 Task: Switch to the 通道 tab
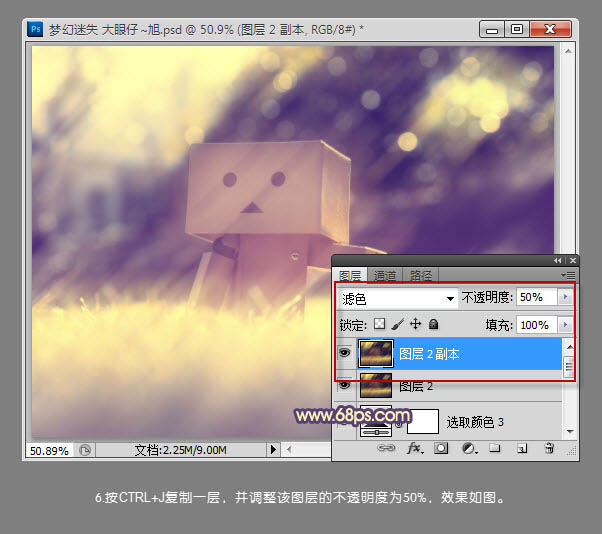click(385, 275)
